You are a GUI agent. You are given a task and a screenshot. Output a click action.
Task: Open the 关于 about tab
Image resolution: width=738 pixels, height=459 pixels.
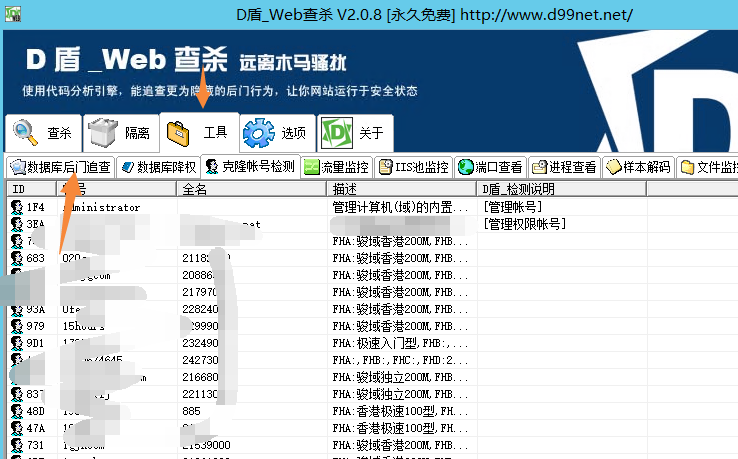coord(355,133)
